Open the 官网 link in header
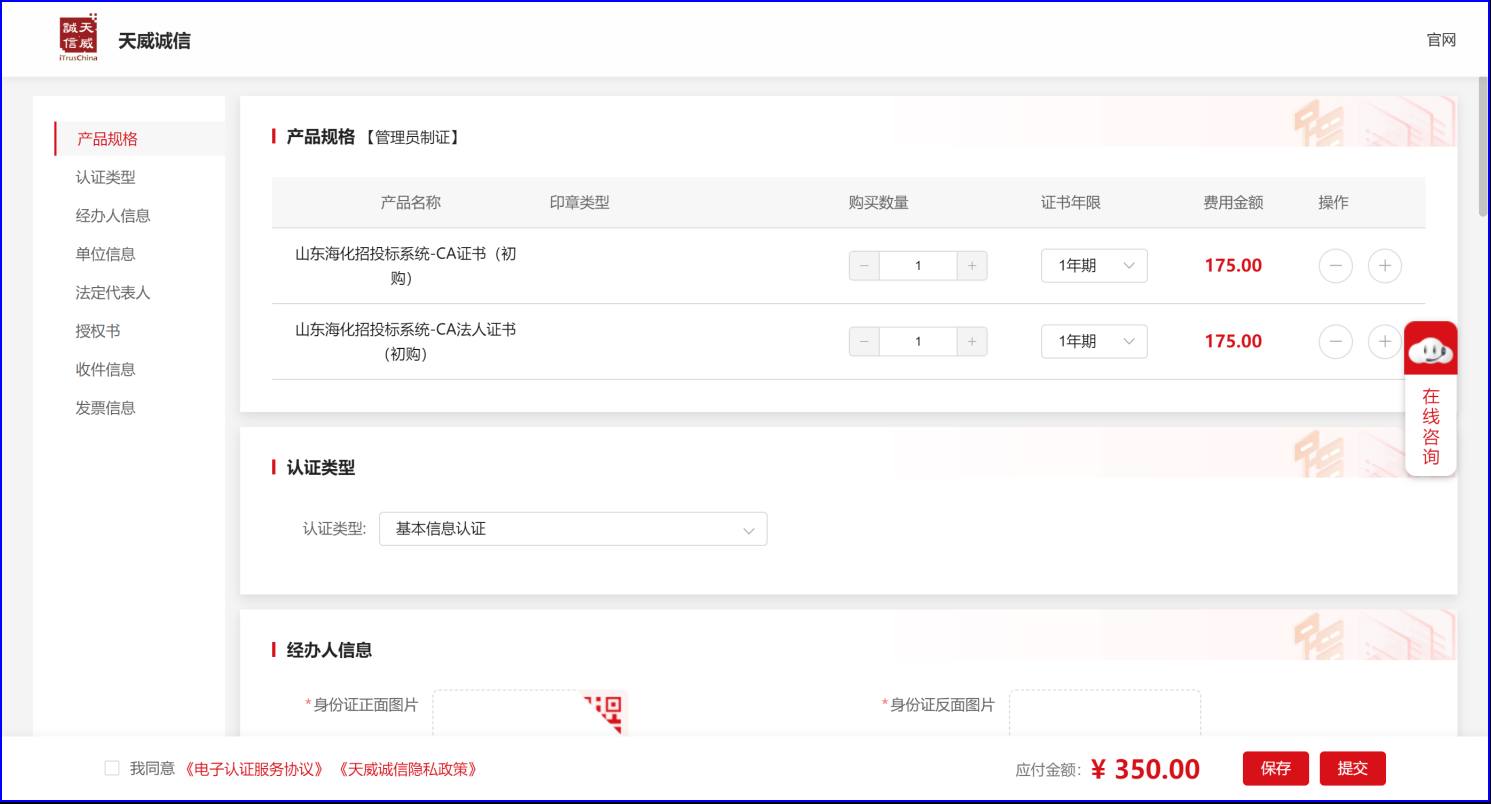The image size is (1491, 804). click(1441, 40)
